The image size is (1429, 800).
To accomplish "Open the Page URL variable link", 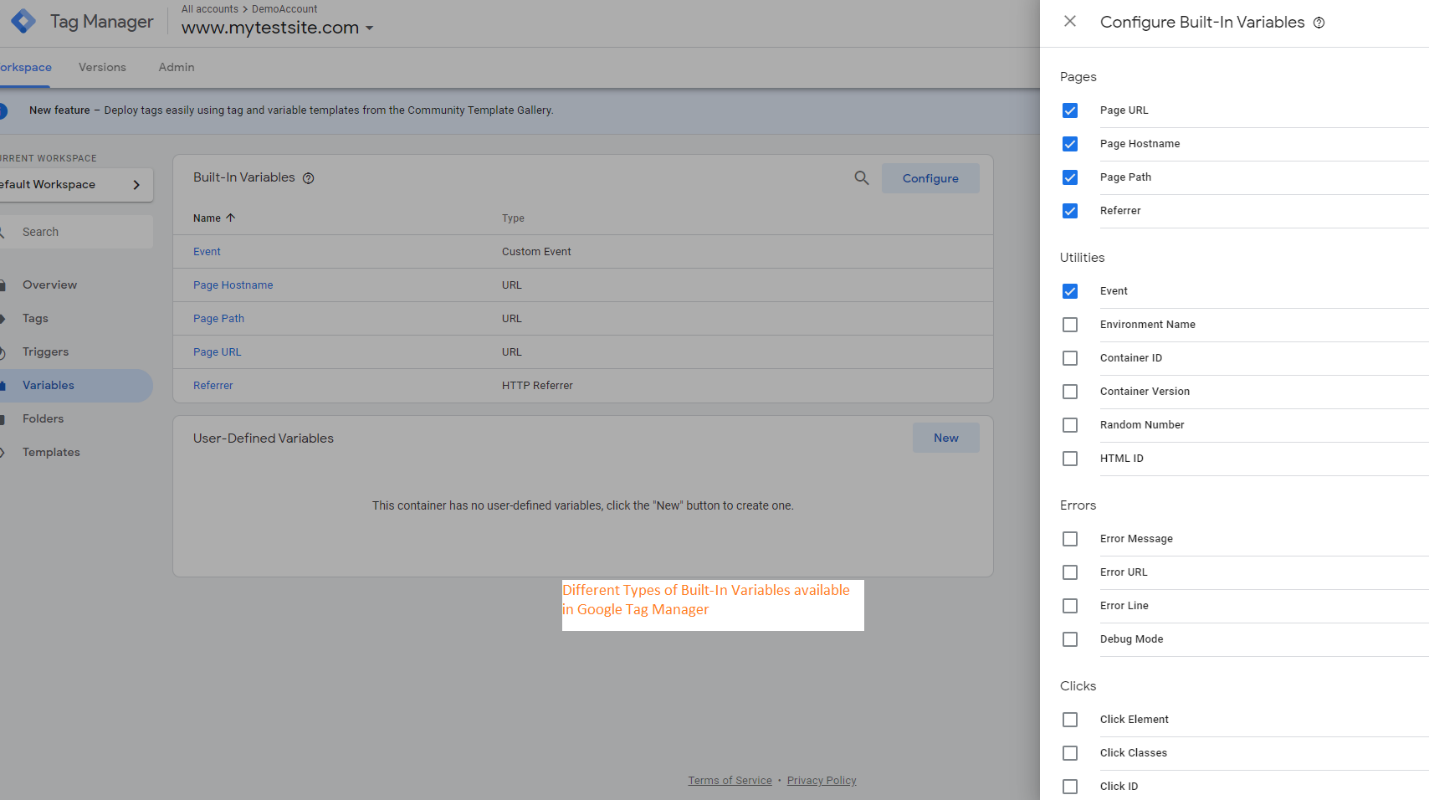I will coord(217,352).
